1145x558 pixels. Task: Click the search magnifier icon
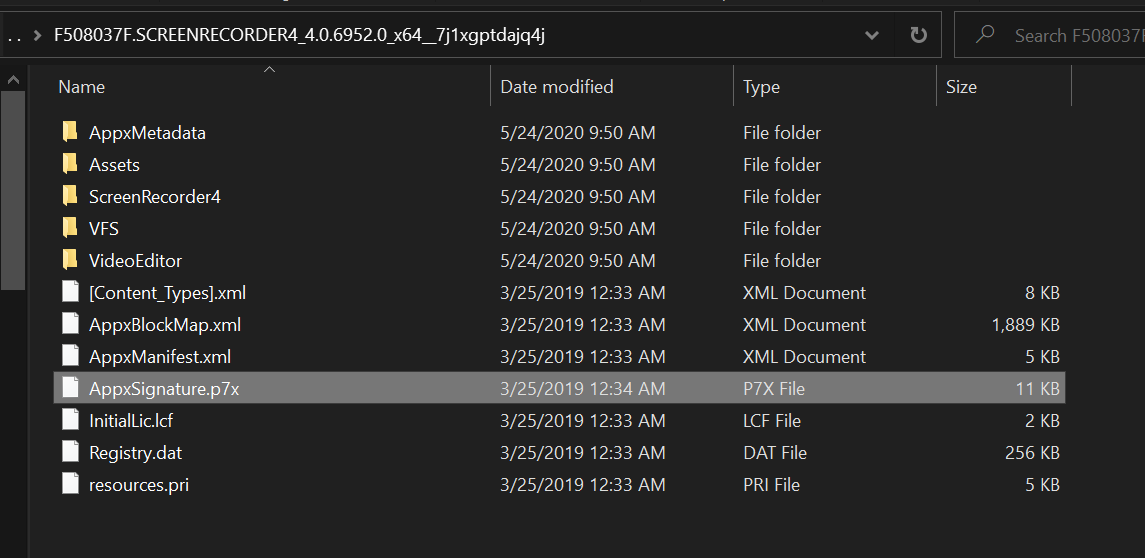(986, 34)
